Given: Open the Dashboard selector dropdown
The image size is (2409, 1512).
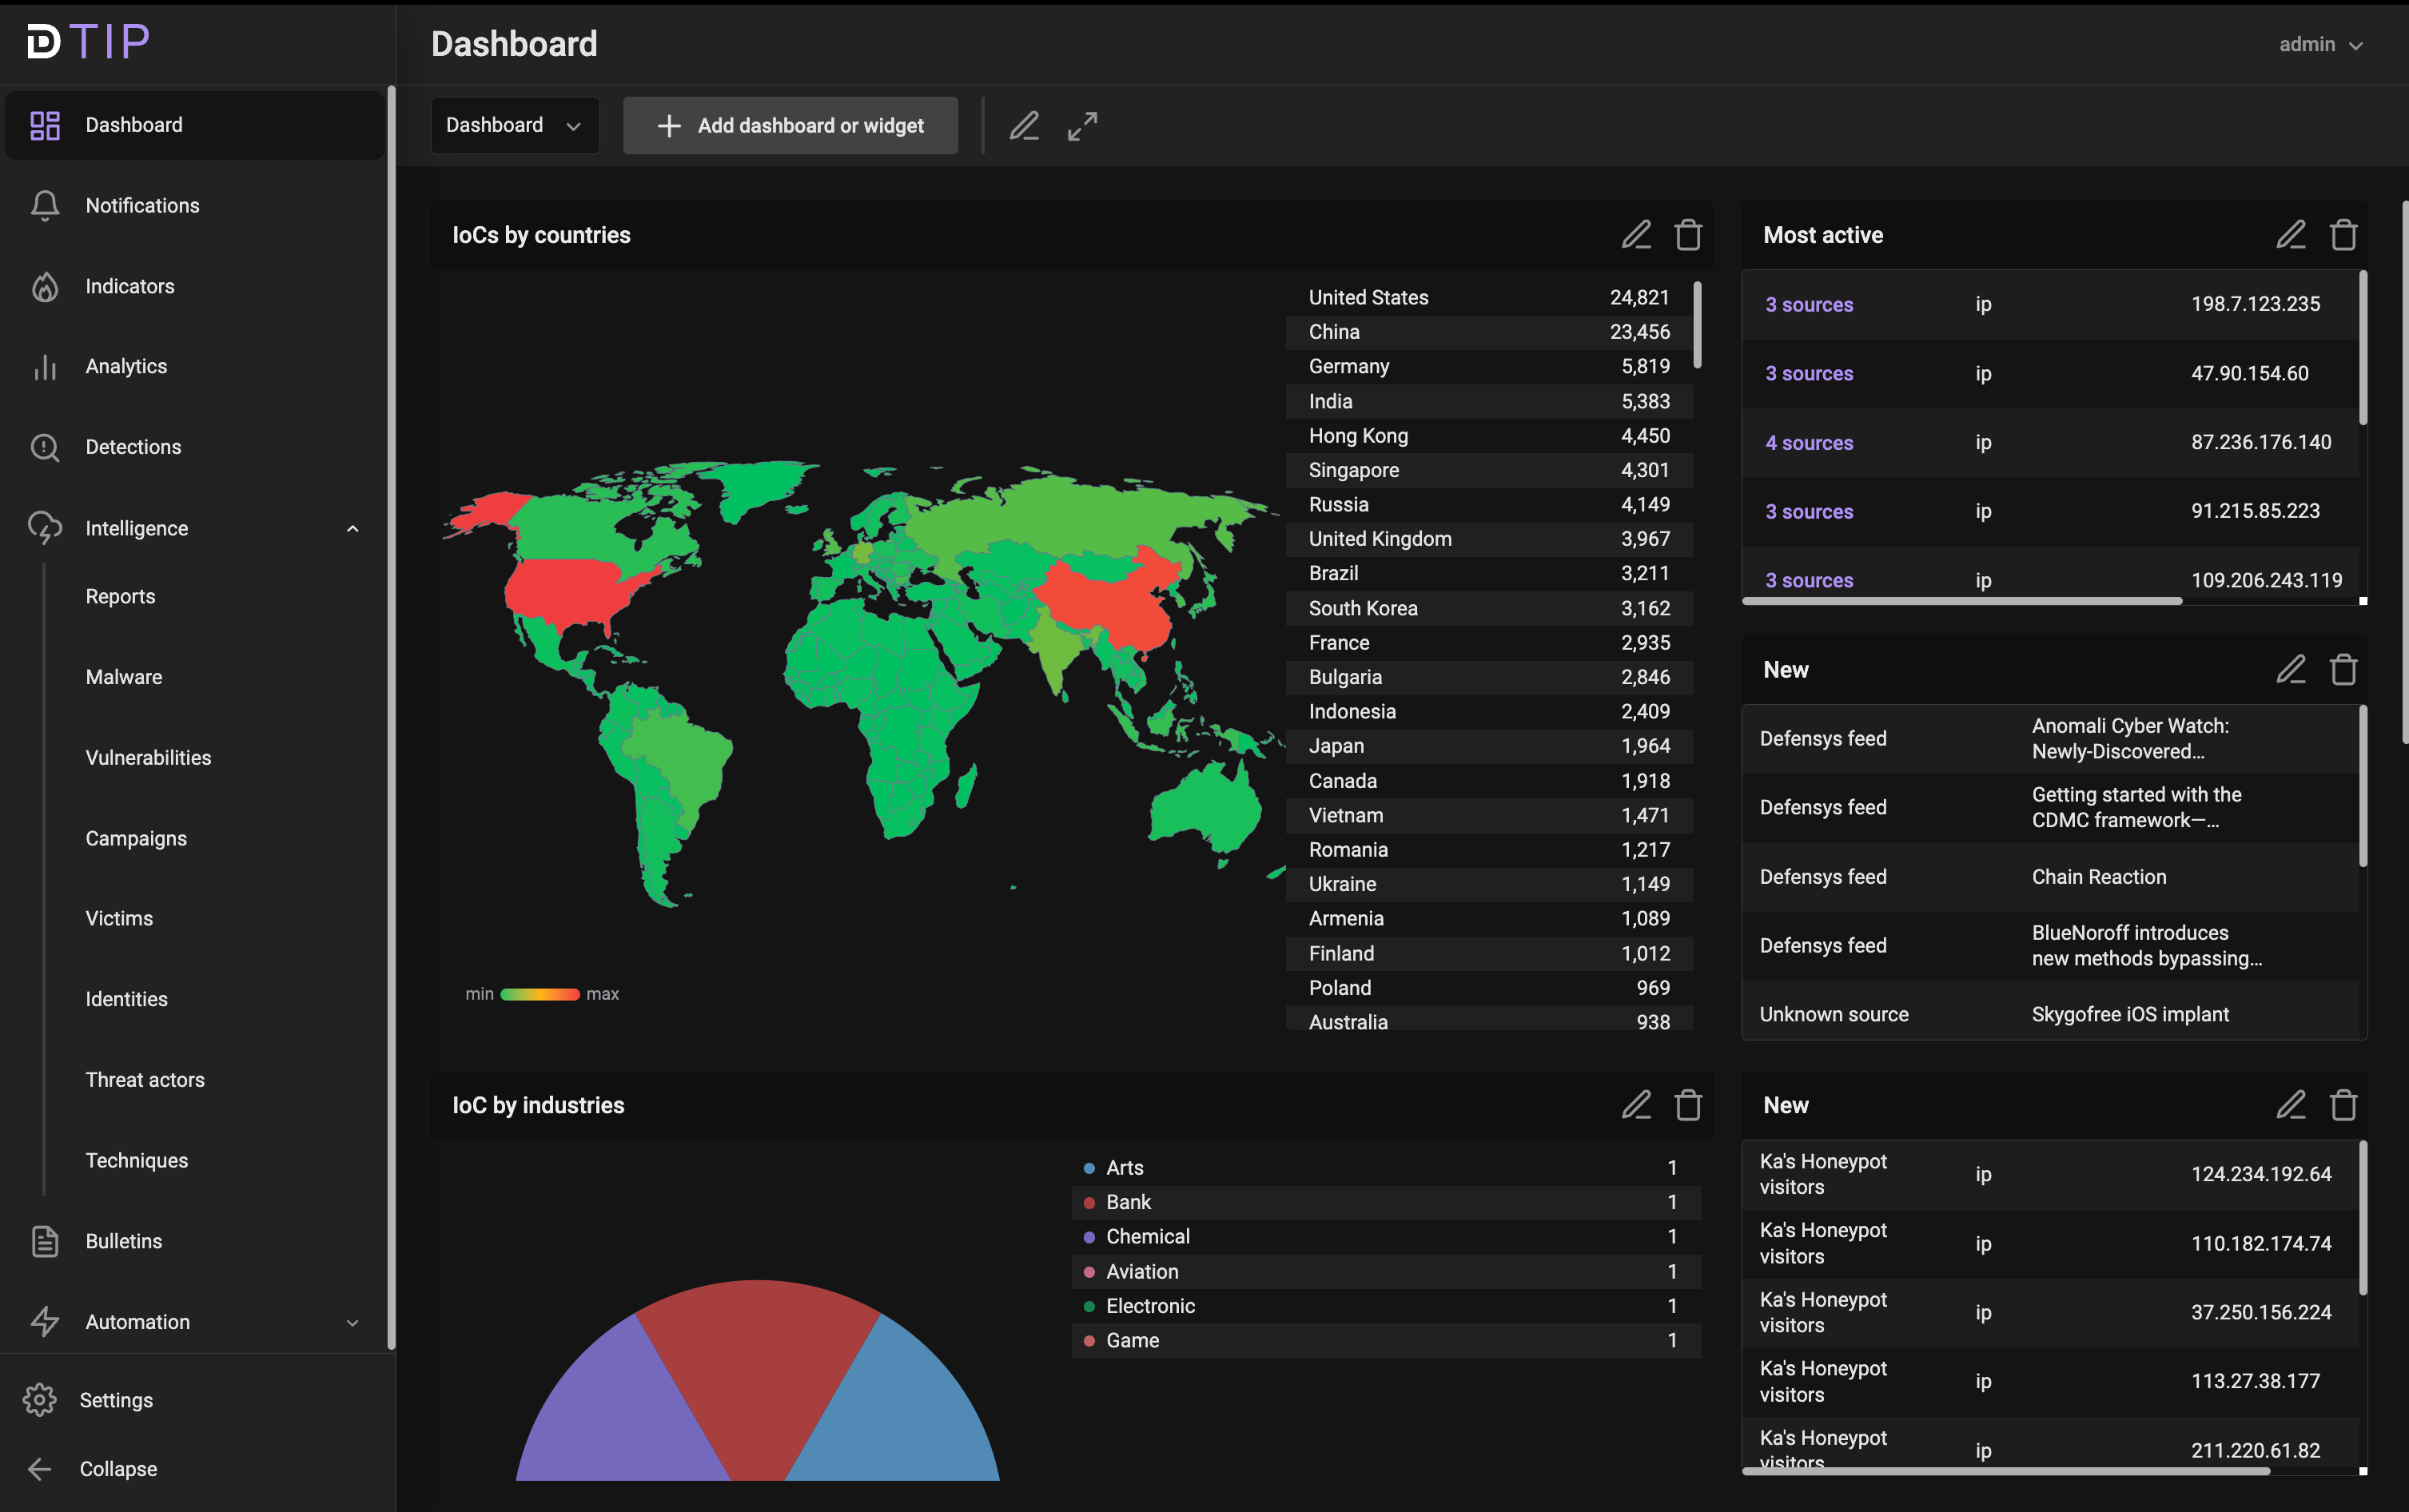Looking at the screenshot, I should [x=514, y=126].
